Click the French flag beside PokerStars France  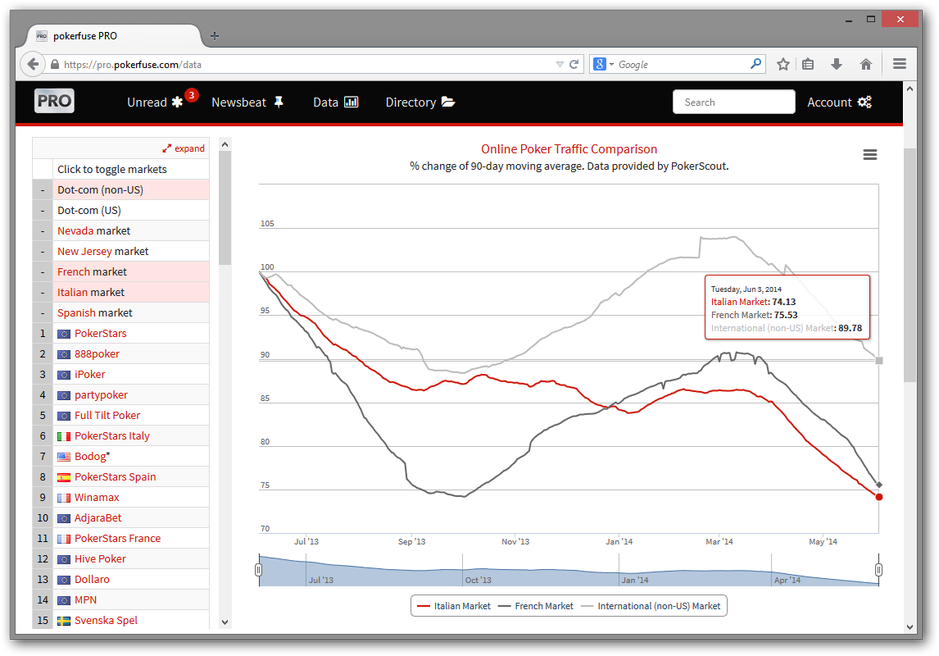(63, 539)
